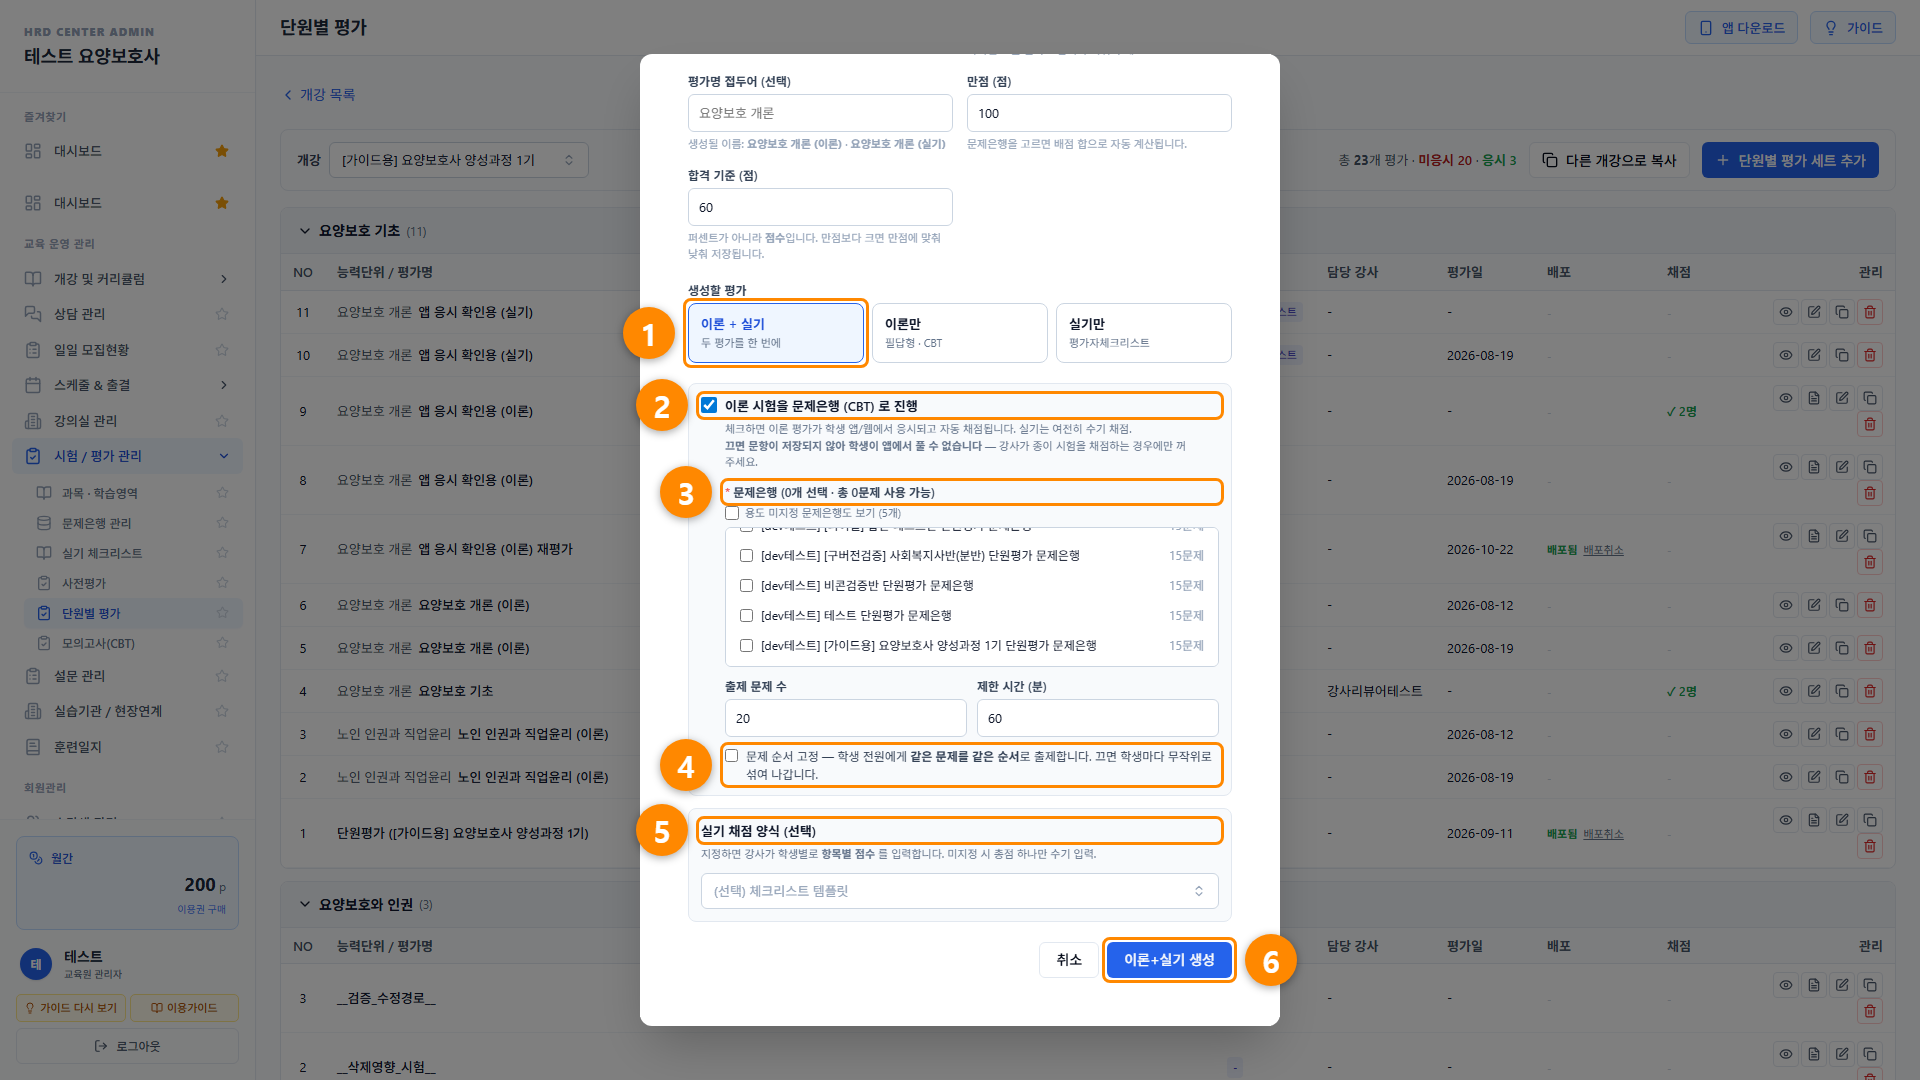
Task: Uncheck 이론 시험을 문제은행 (CBT) 로 진행
Action: tap(709, 405)
